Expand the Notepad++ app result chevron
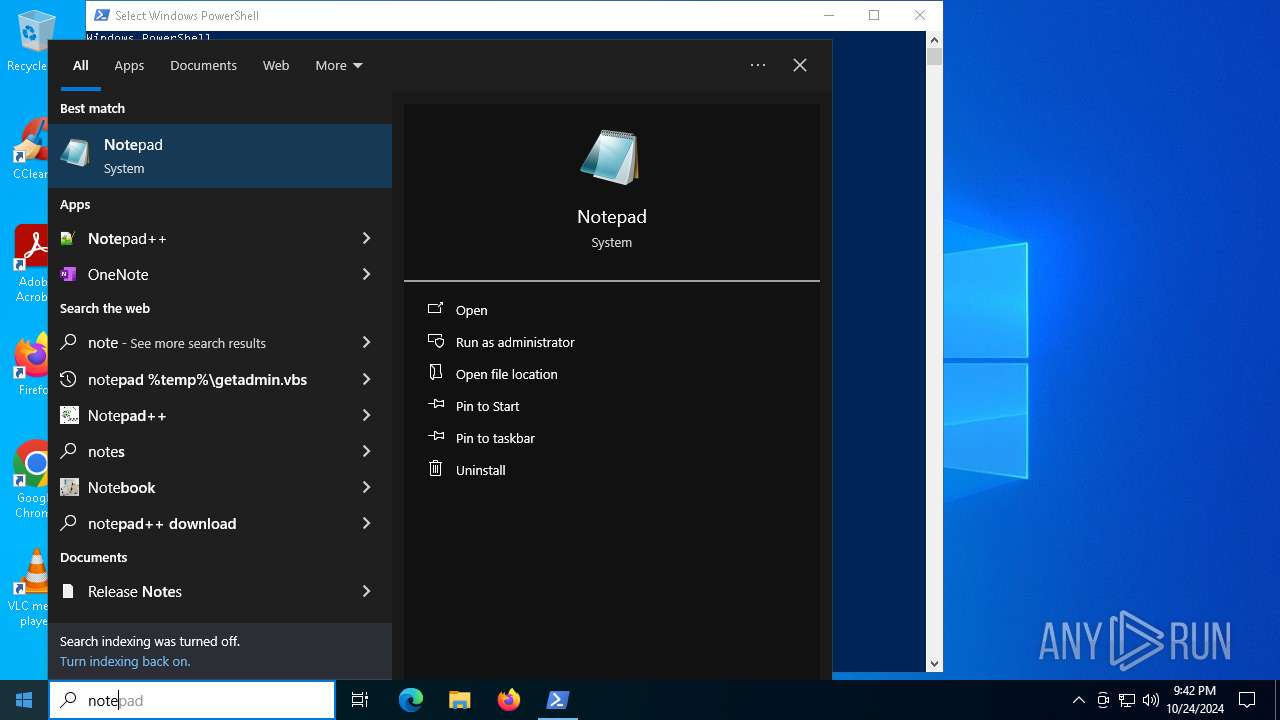The image size is (1280, 720). pyautogui.click(x=366, y=238)
